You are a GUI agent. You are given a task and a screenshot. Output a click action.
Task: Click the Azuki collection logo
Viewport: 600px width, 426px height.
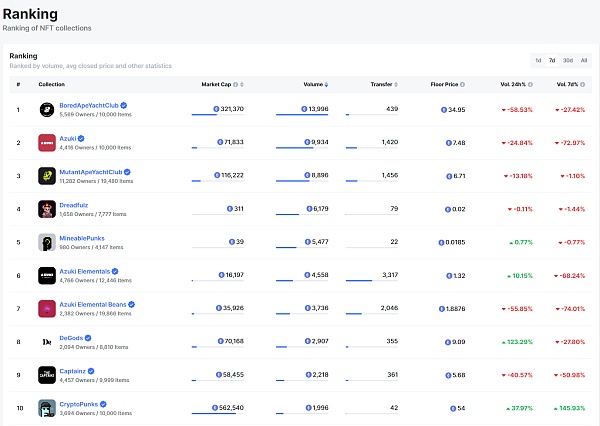[47, 142]
